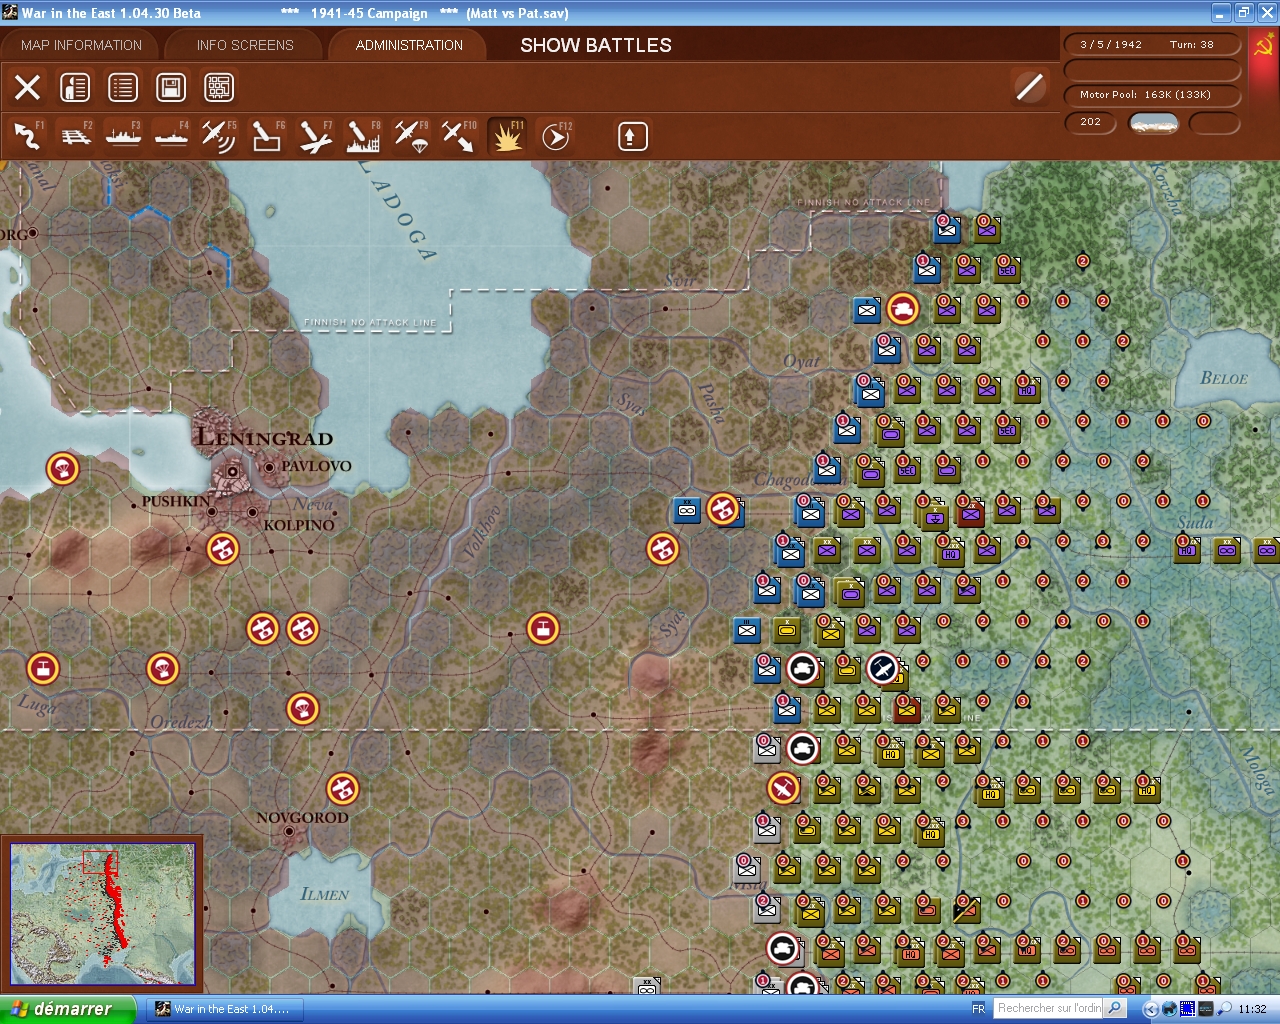Click the Soviet hammer and sickle flag
Image resolution: width=1280 pixels, height=1024 pixels.
click(x=1264, y=46)
